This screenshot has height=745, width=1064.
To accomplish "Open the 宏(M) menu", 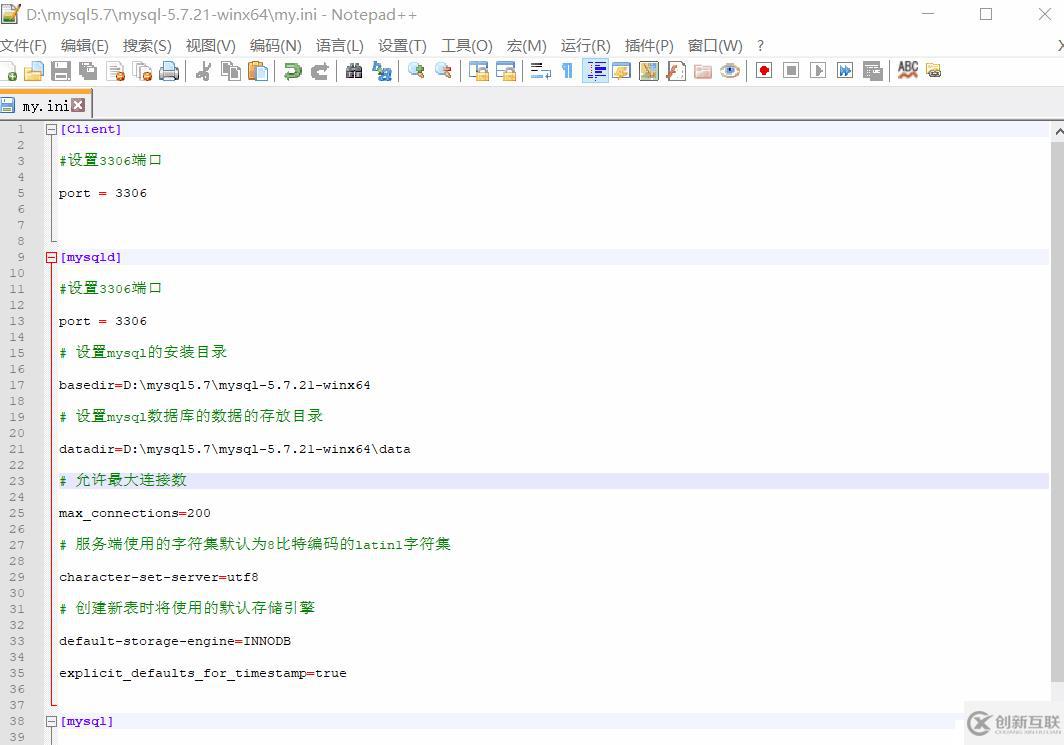I will (x=527, y=45).
